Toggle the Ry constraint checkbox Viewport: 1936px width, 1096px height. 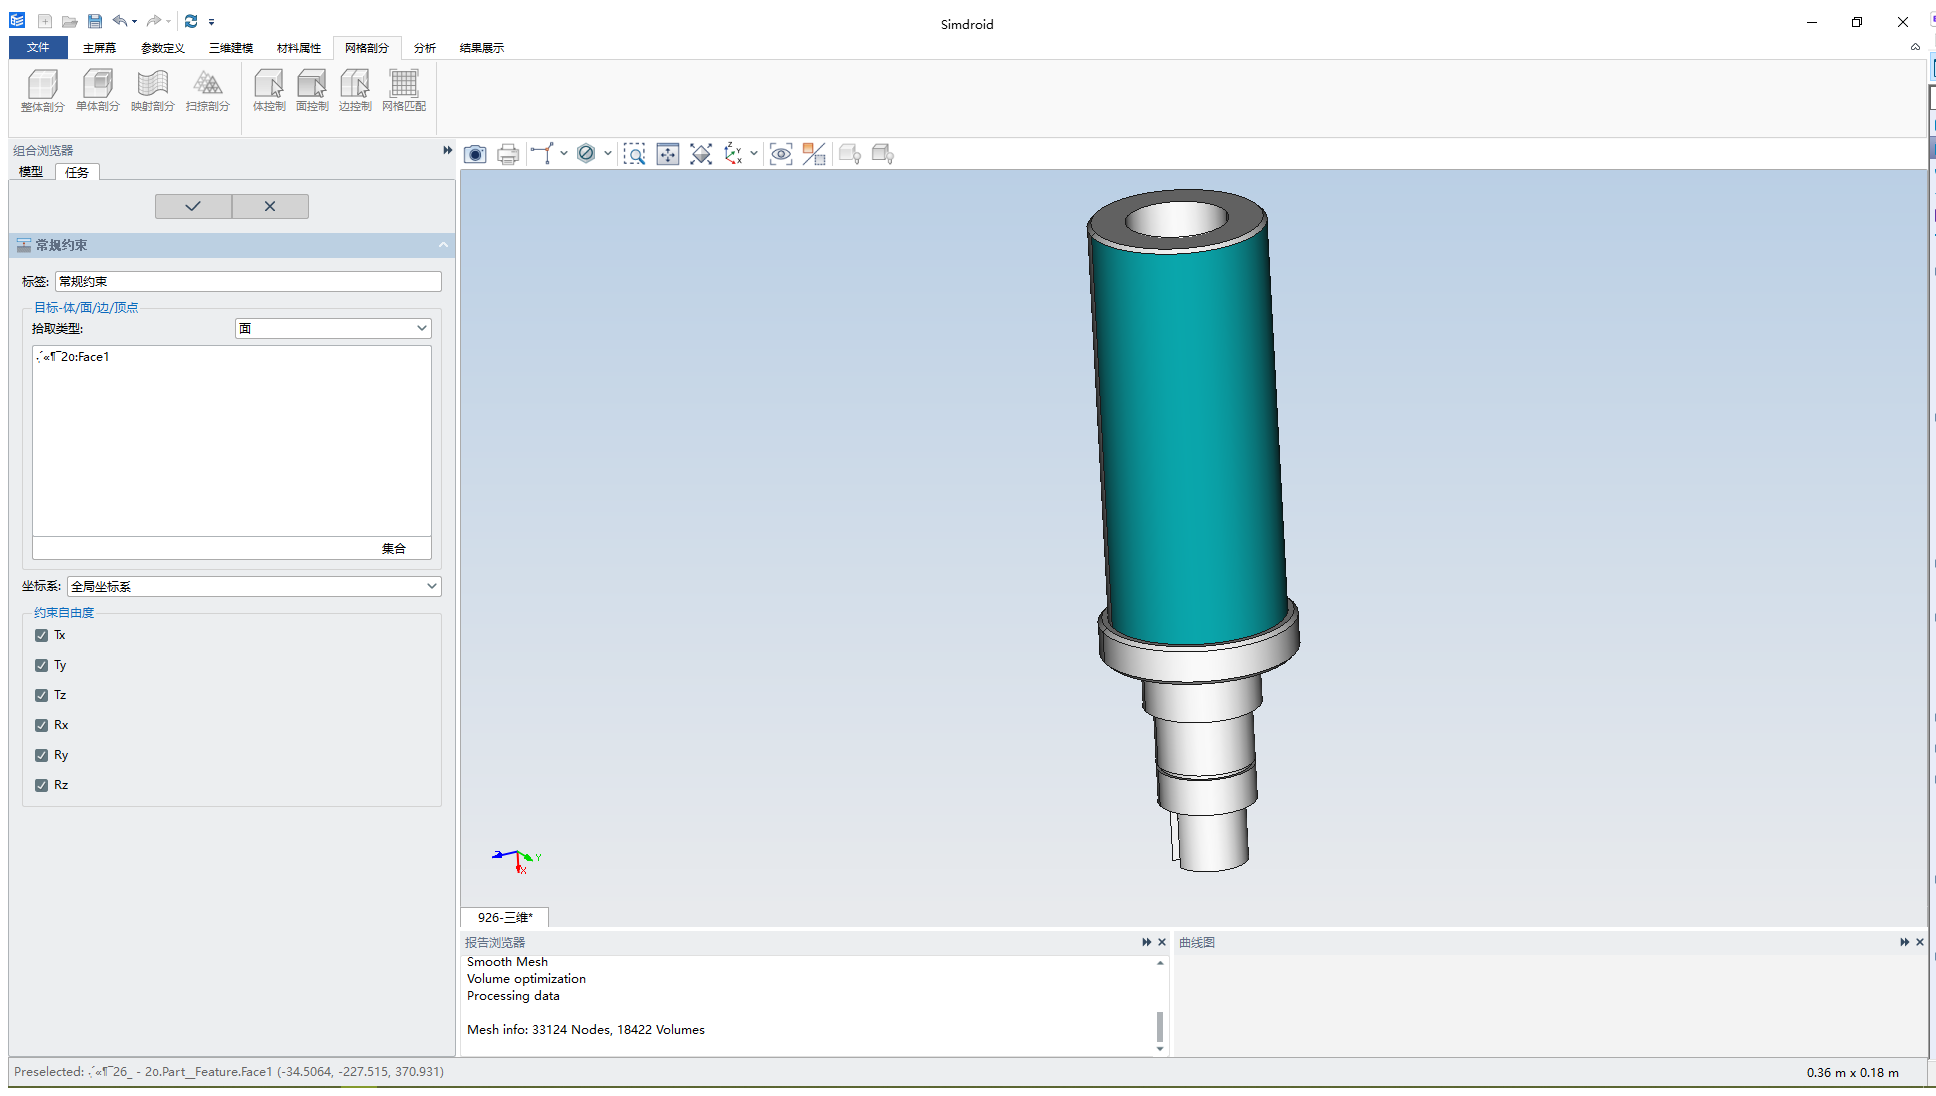click(41, 755)
